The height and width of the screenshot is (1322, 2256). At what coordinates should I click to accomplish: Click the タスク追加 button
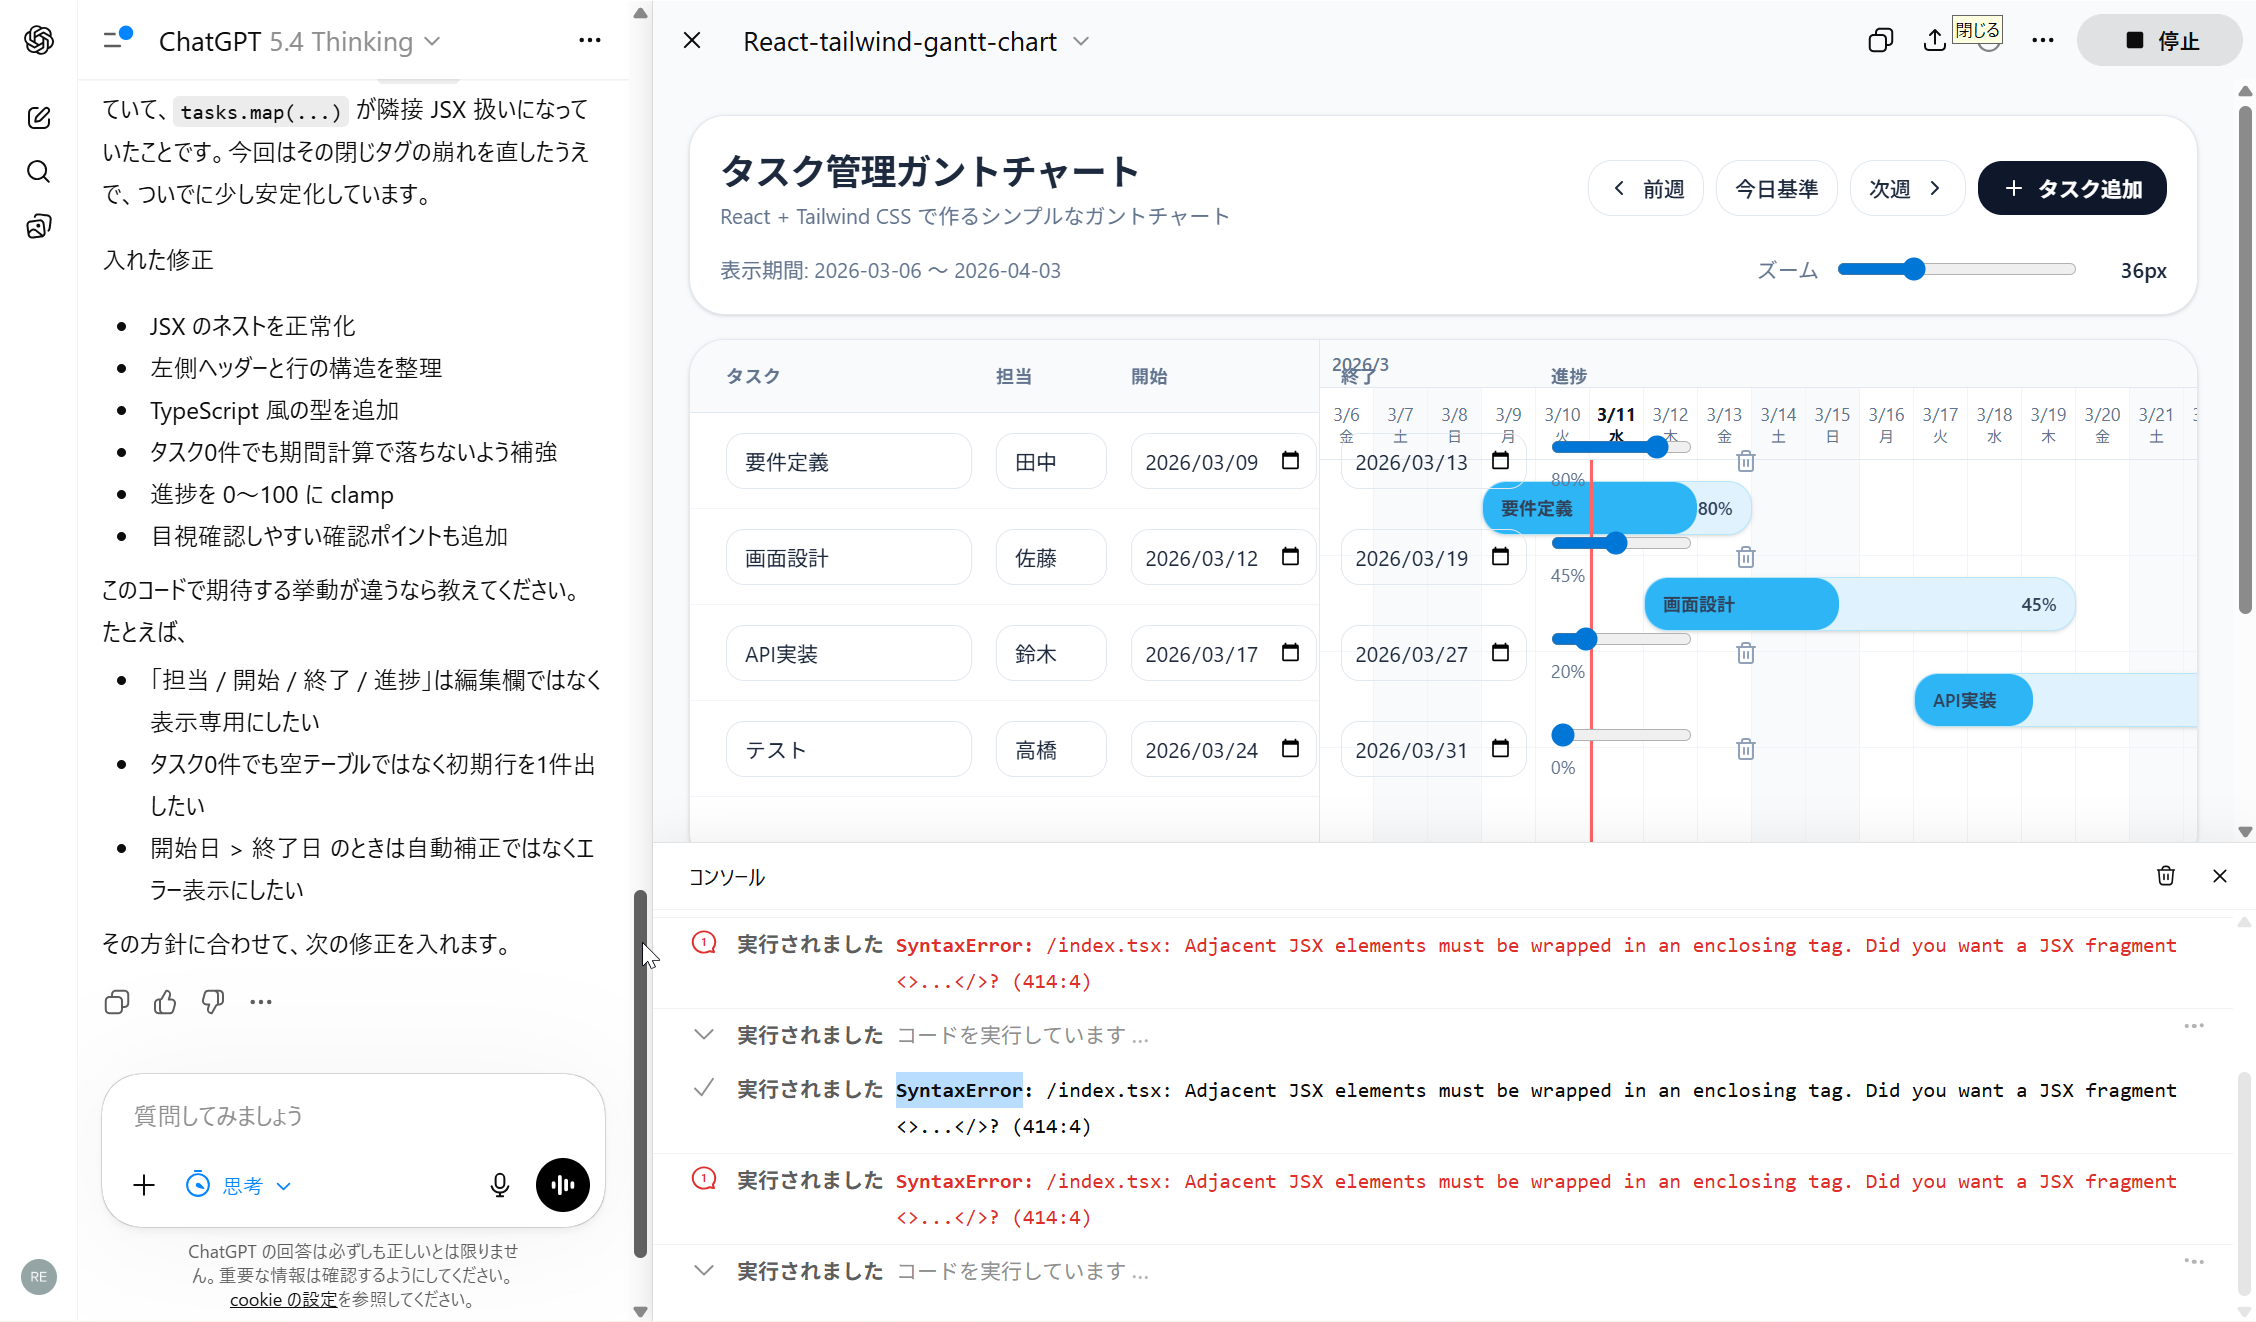tap(2072, 189)
